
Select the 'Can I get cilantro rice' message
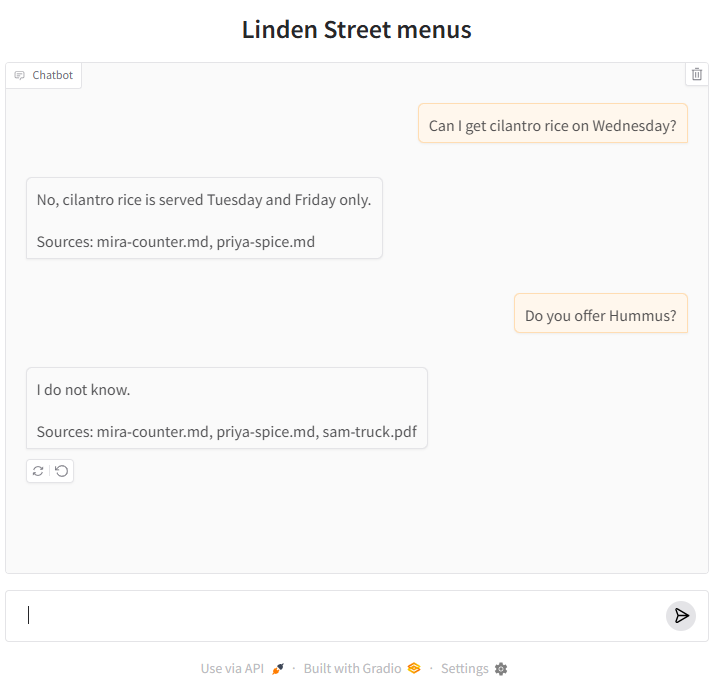pyautogui.click(x=553, y=125)
